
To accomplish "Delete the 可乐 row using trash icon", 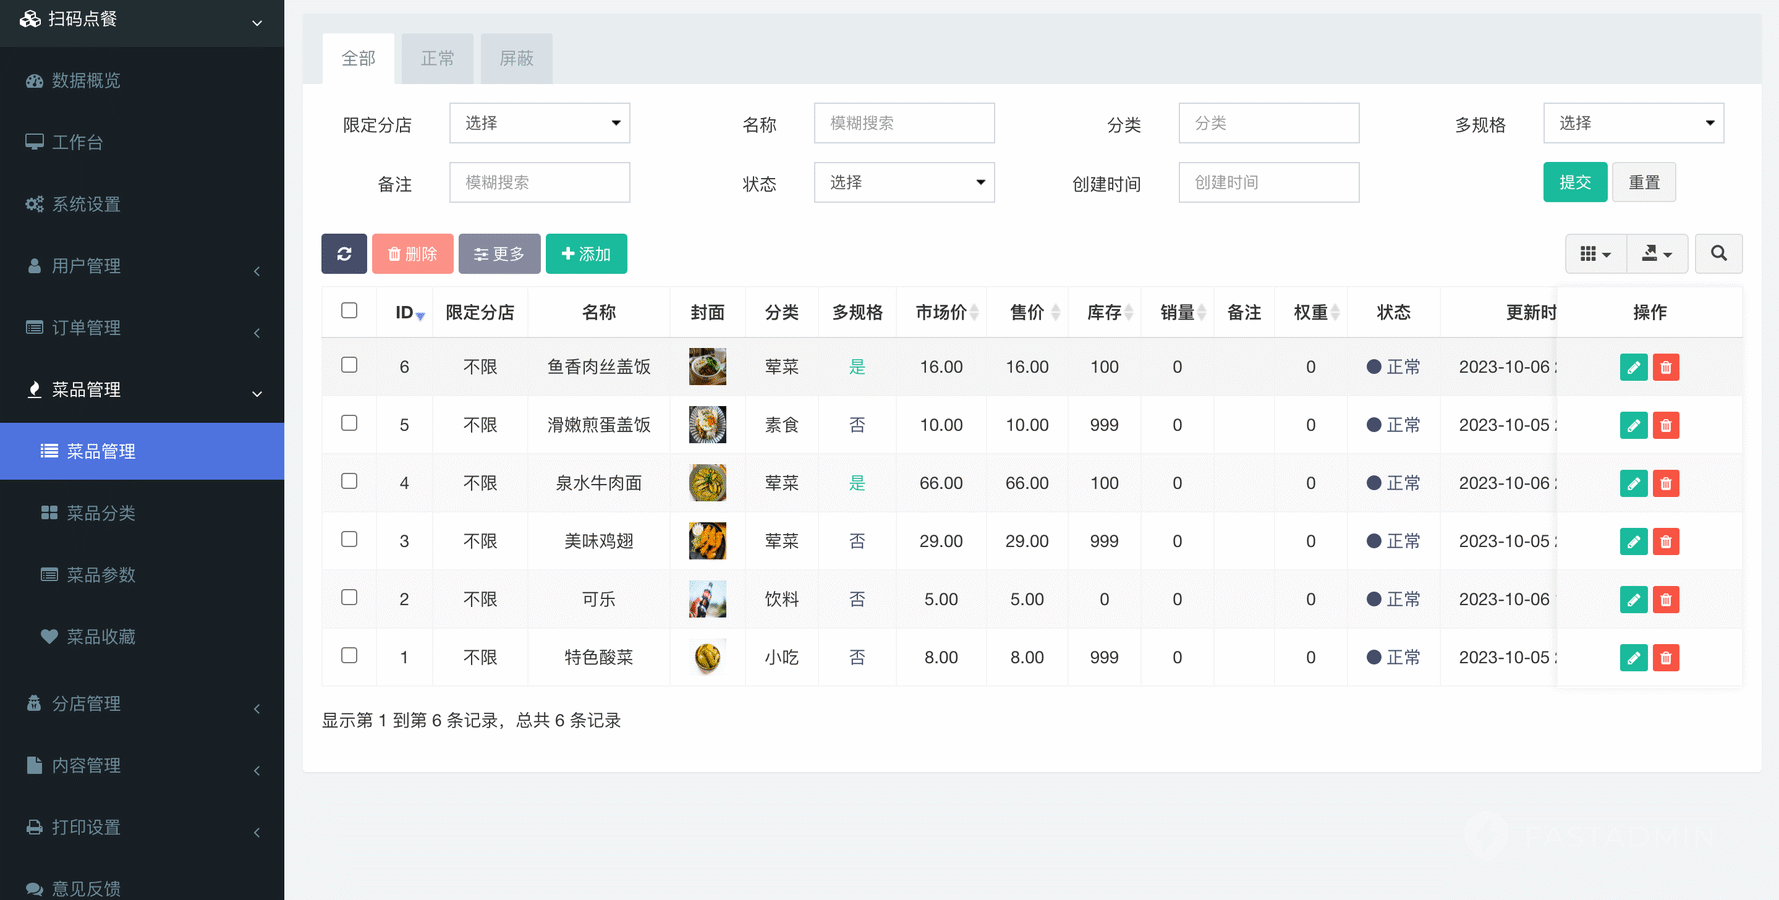I will [1666, 600].
